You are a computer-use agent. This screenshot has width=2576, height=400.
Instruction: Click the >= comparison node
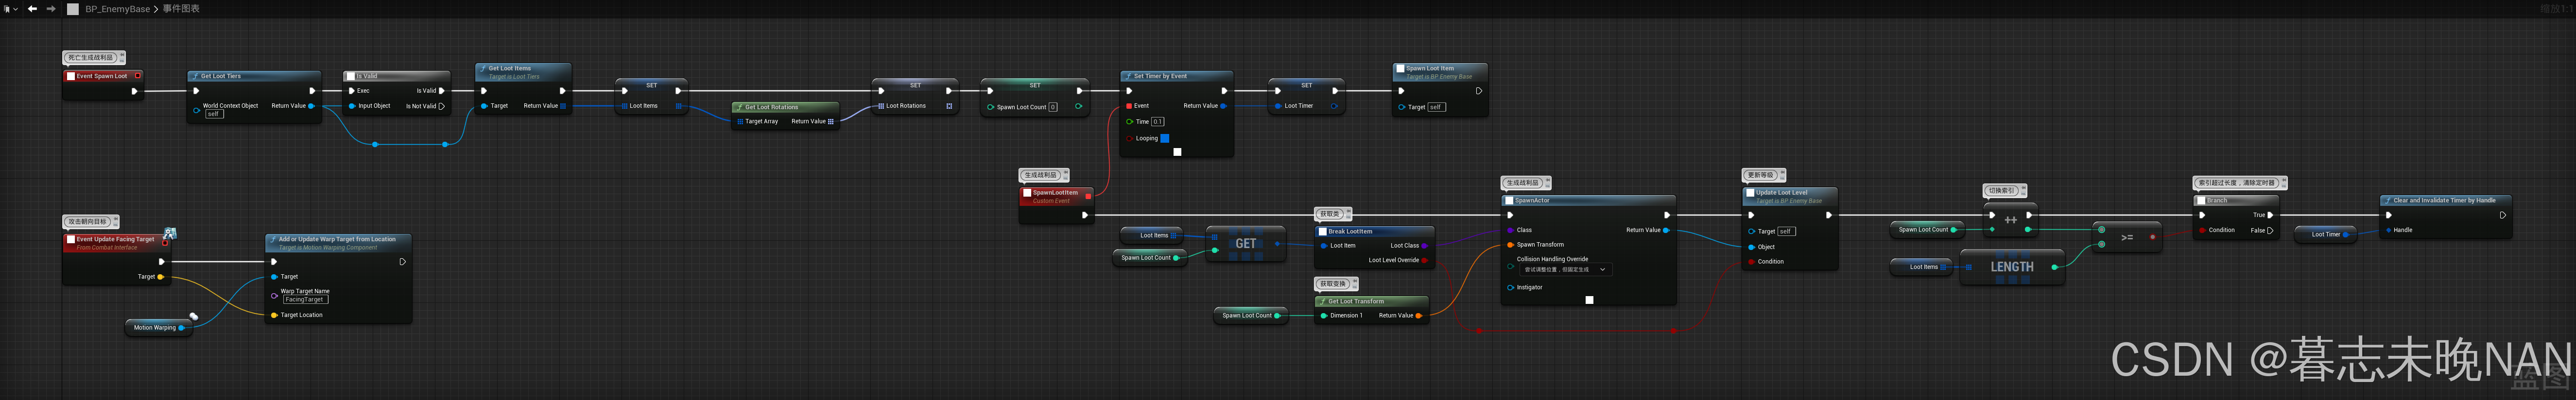(2127, 238)
